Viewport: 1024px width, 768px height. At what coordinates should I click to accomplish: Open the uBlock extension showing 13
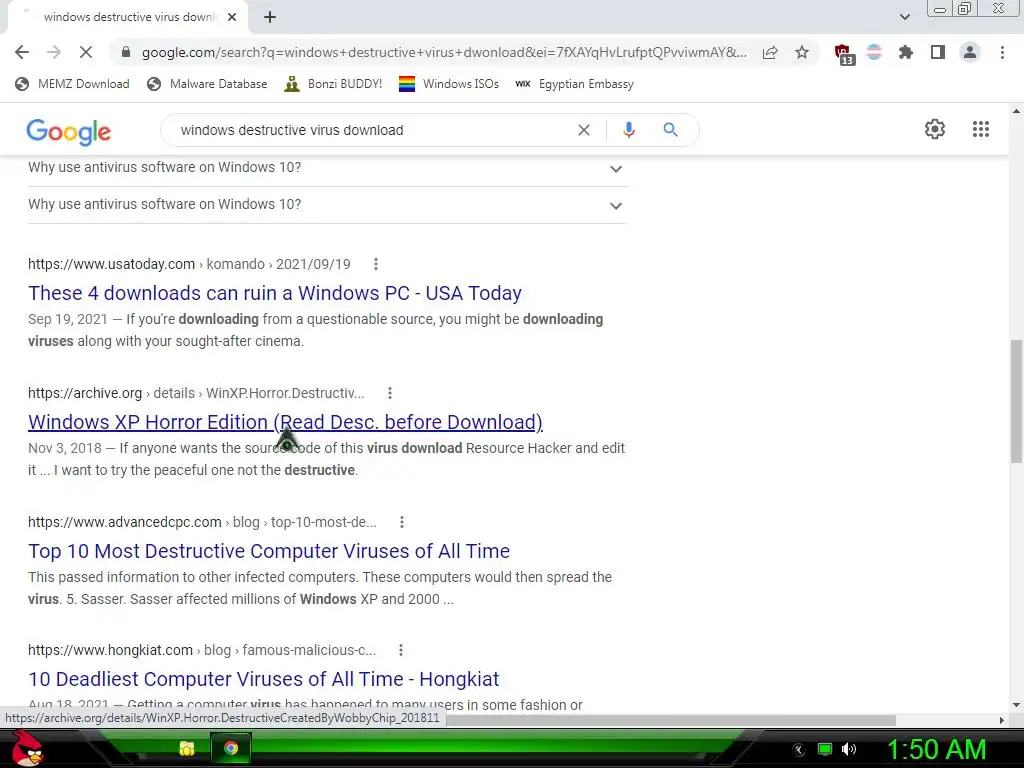(x=843, y=54)
